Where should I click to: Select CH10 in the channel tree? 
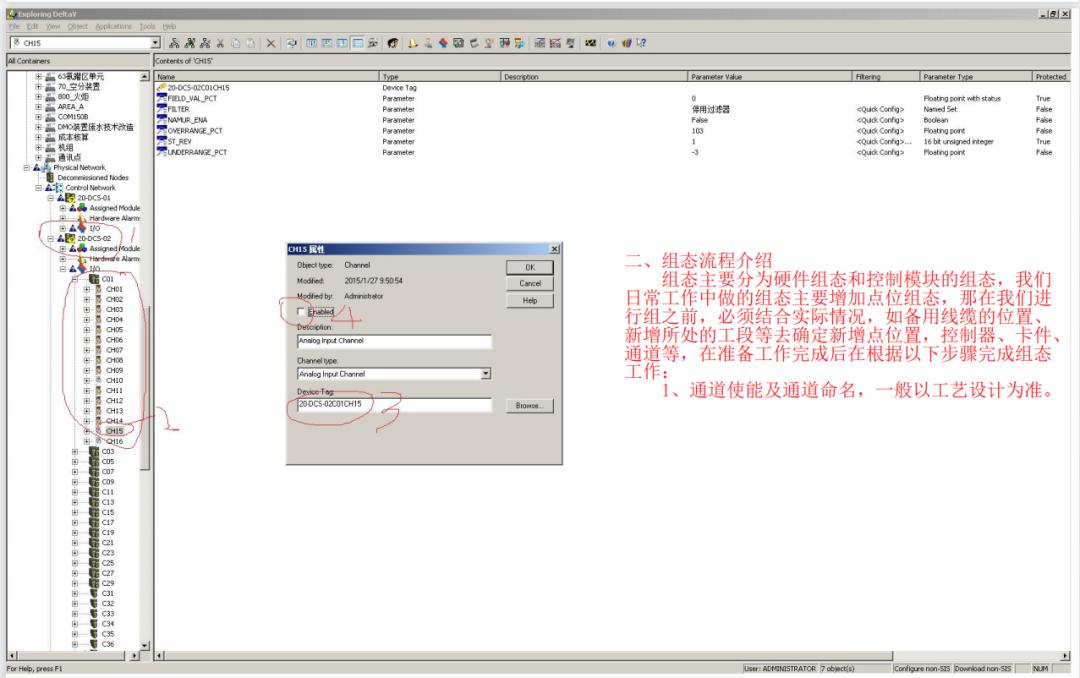tap(114, 380)
